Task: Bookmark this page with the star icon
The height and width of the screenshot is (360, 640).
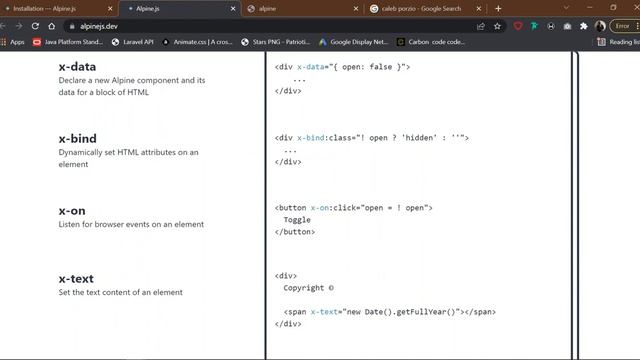Action: point(497,26)
